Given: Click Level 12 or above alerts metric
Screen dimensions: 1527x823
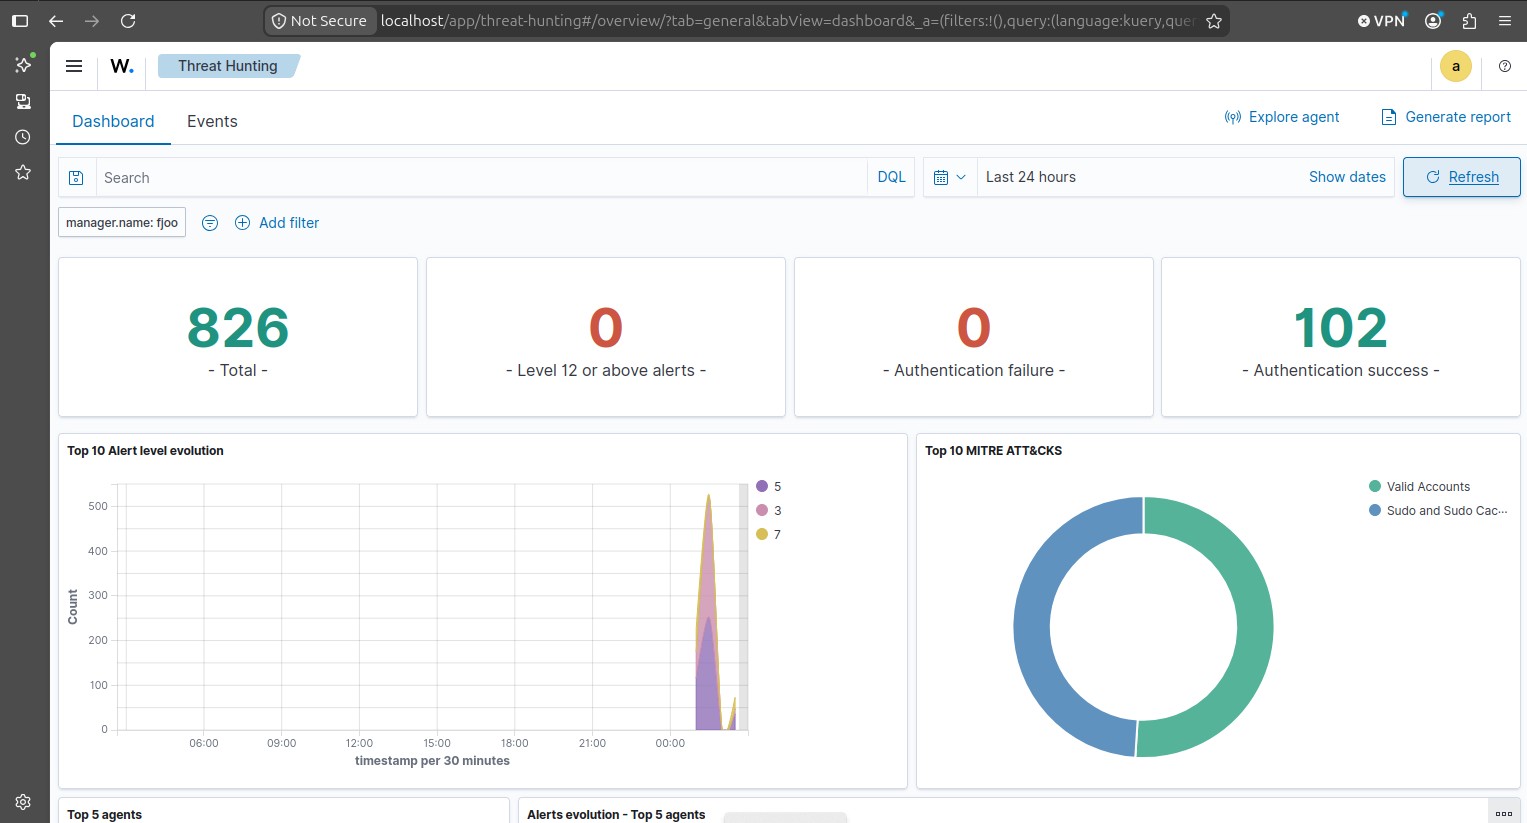Looking at the screenshot, I should pos(606,338).
